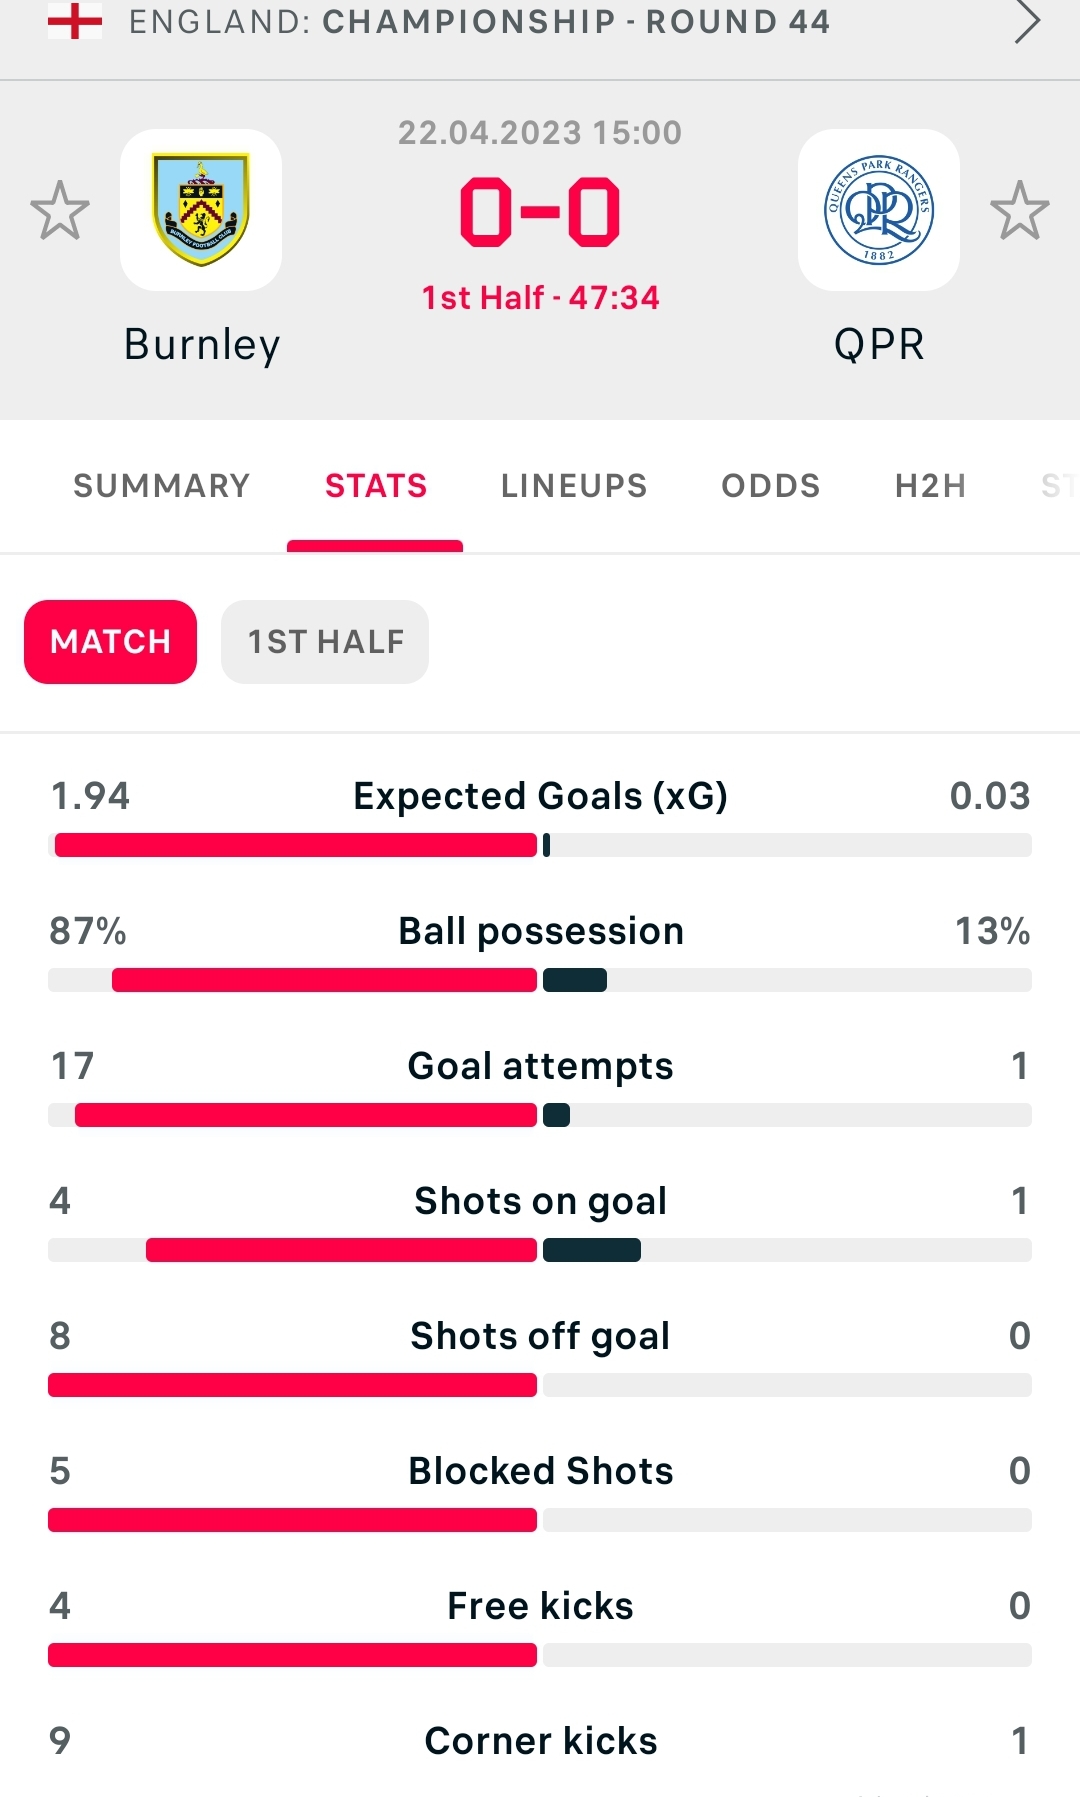Switch to the Summary tab

tap(161, 486)
